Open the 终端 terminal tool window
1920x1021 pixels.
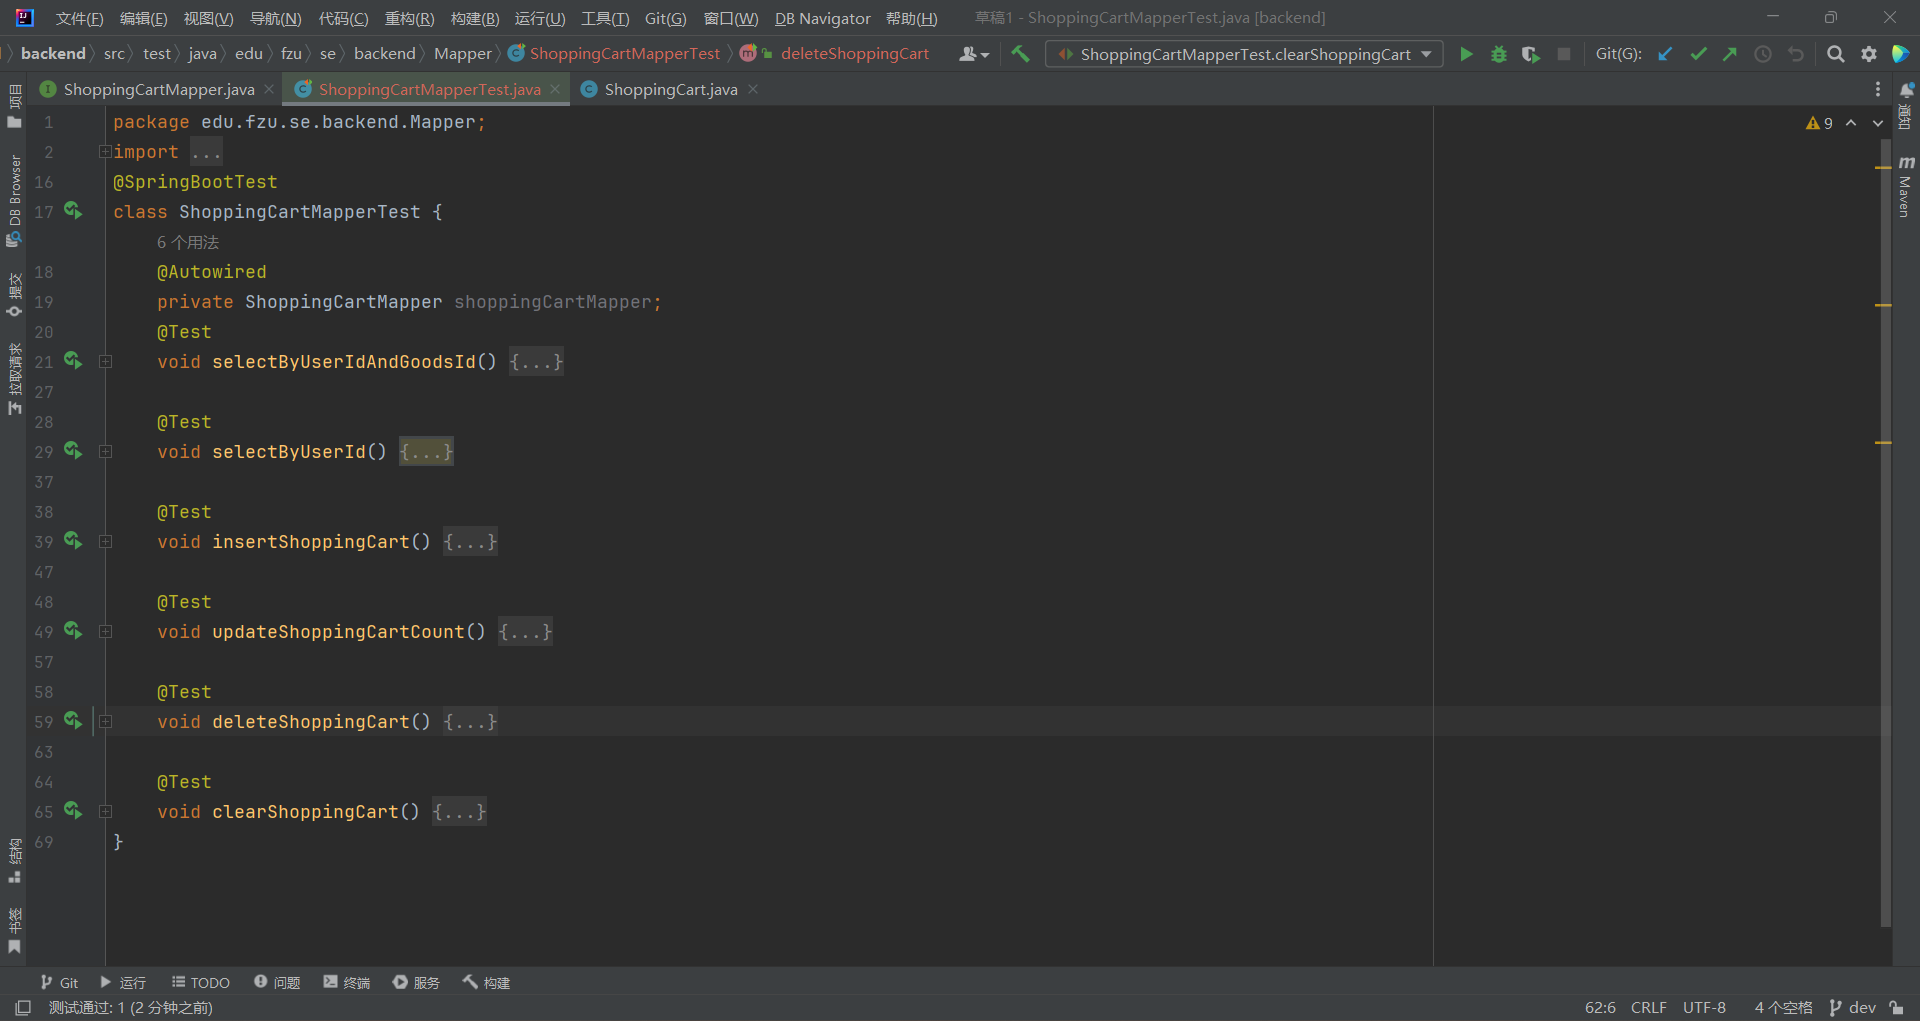click(x=346, y=982)
